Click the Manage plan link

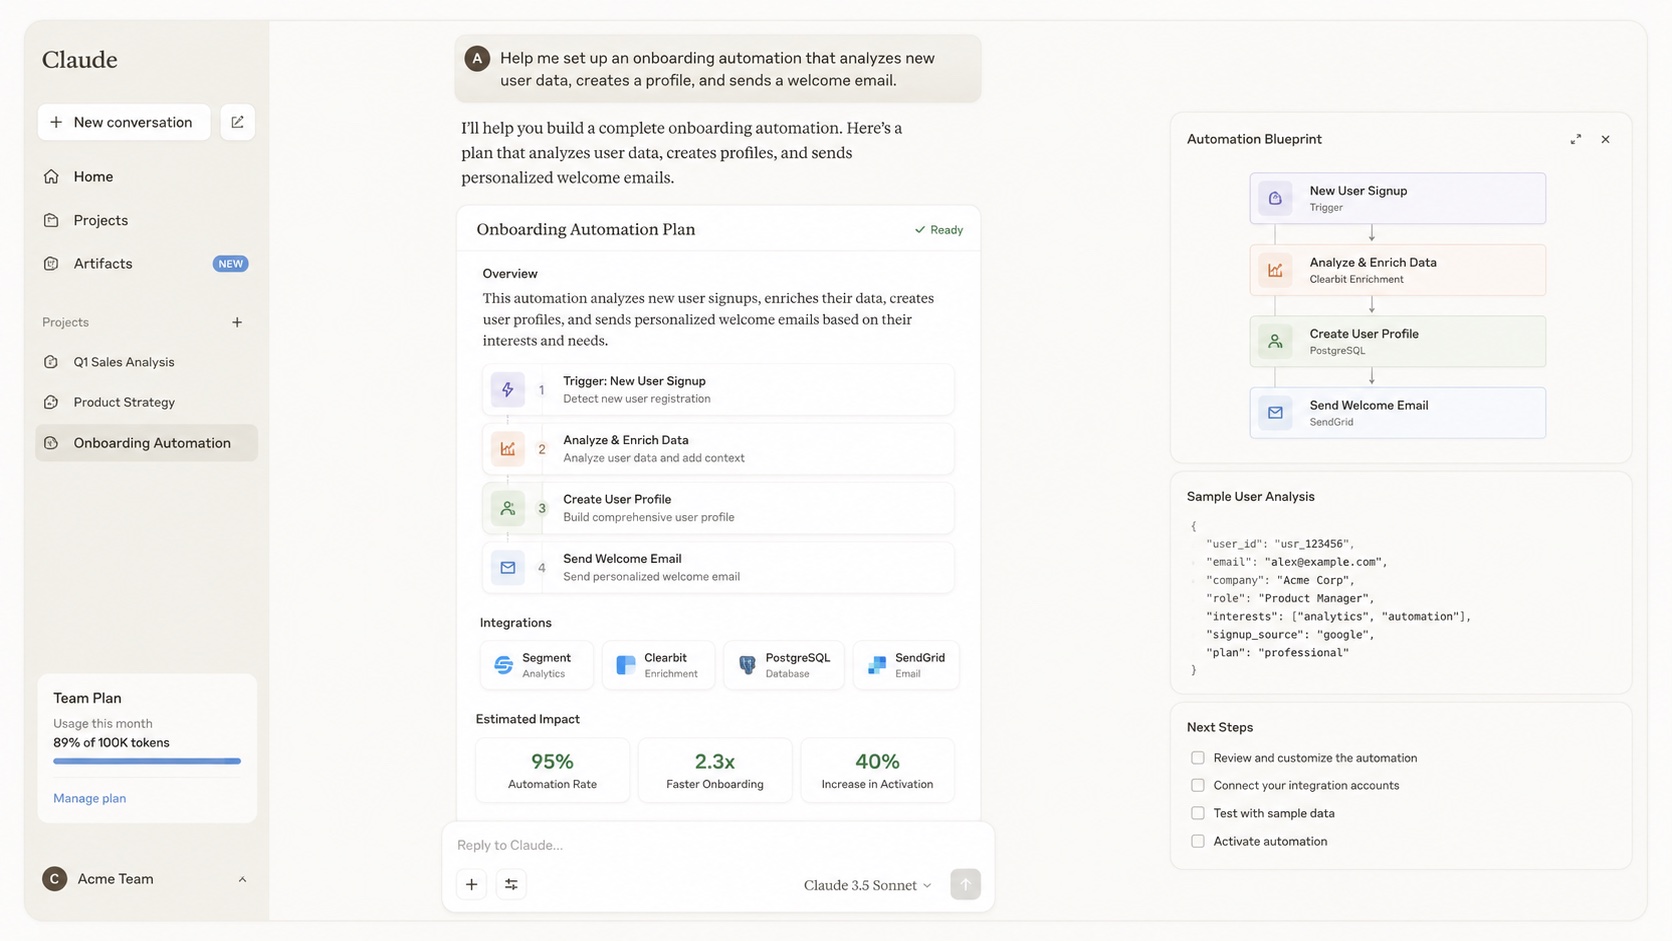(x=89, y=798)
